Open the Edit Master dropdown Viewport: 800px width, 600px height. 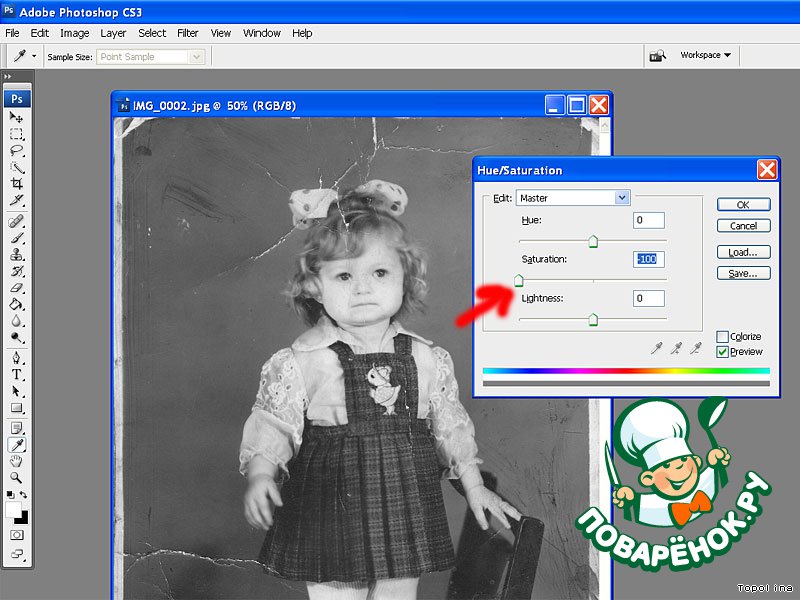622,198
